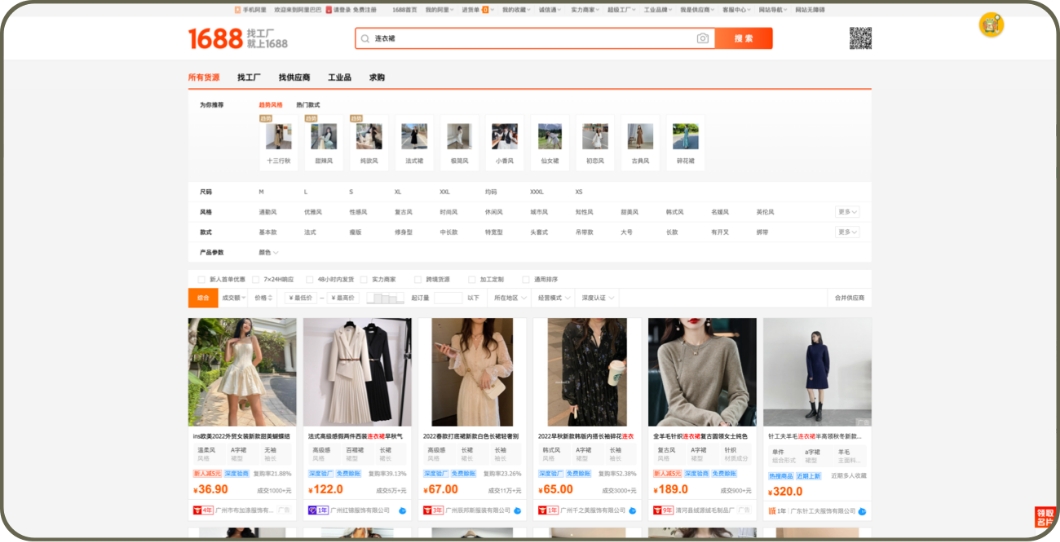The image size is (1060, 542).
Task: Switch to the 找供应商 tab
Action: 295,77
